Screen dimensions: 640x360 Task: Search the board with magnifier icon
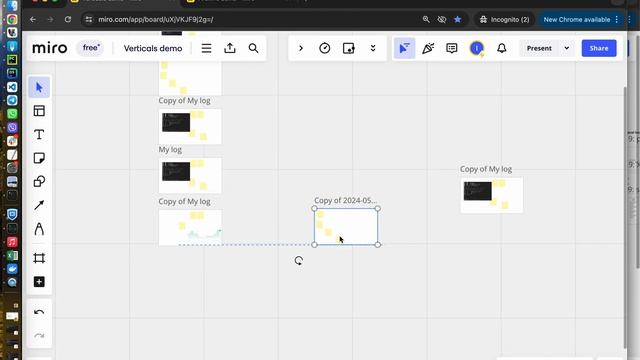(x=253, y=48)
